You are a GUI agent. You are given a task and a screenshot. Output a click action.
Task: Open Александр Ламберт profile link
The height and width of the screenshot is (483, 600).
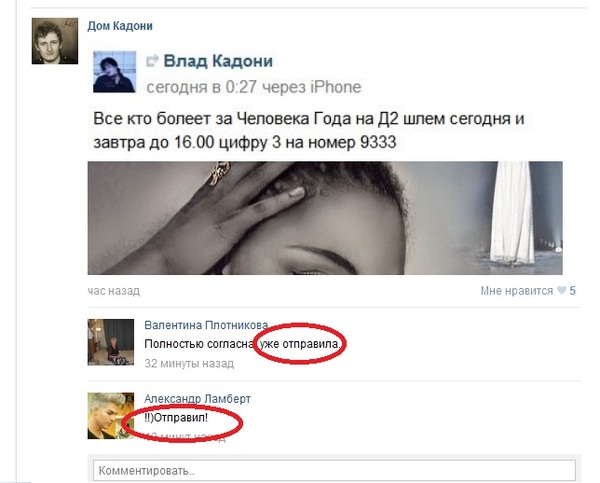(197, 399)
